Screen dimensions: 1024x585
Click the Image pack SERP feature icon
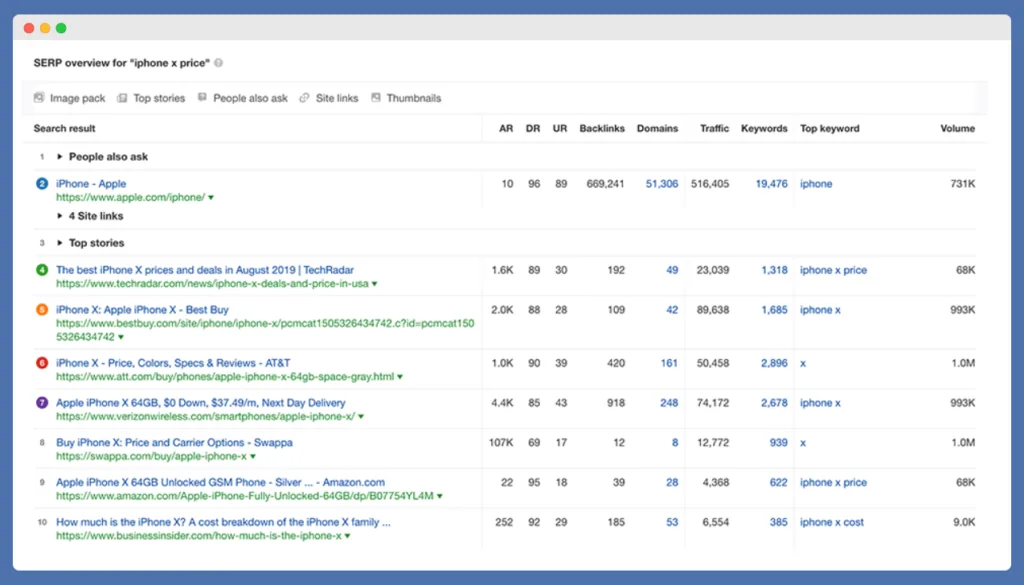40,97
